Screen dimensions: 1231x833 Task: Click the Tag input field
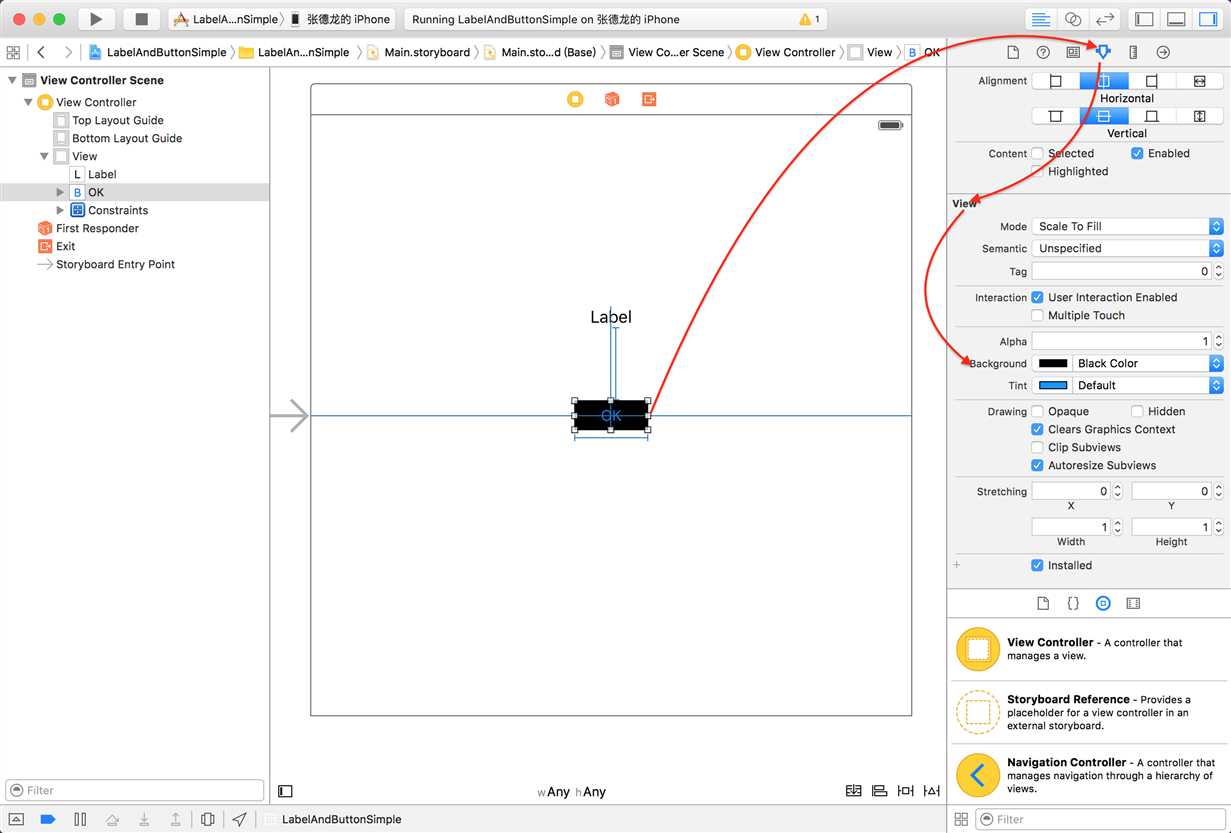1120,271
